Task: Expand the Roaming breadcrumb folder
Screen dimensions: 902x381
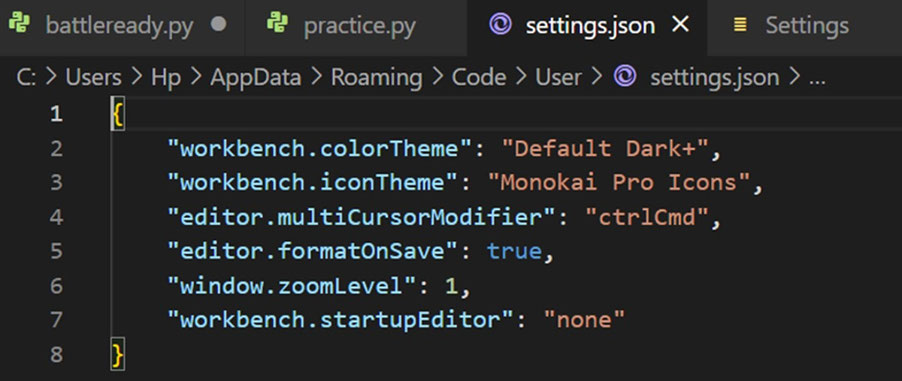Action: [x=376, y=77]
